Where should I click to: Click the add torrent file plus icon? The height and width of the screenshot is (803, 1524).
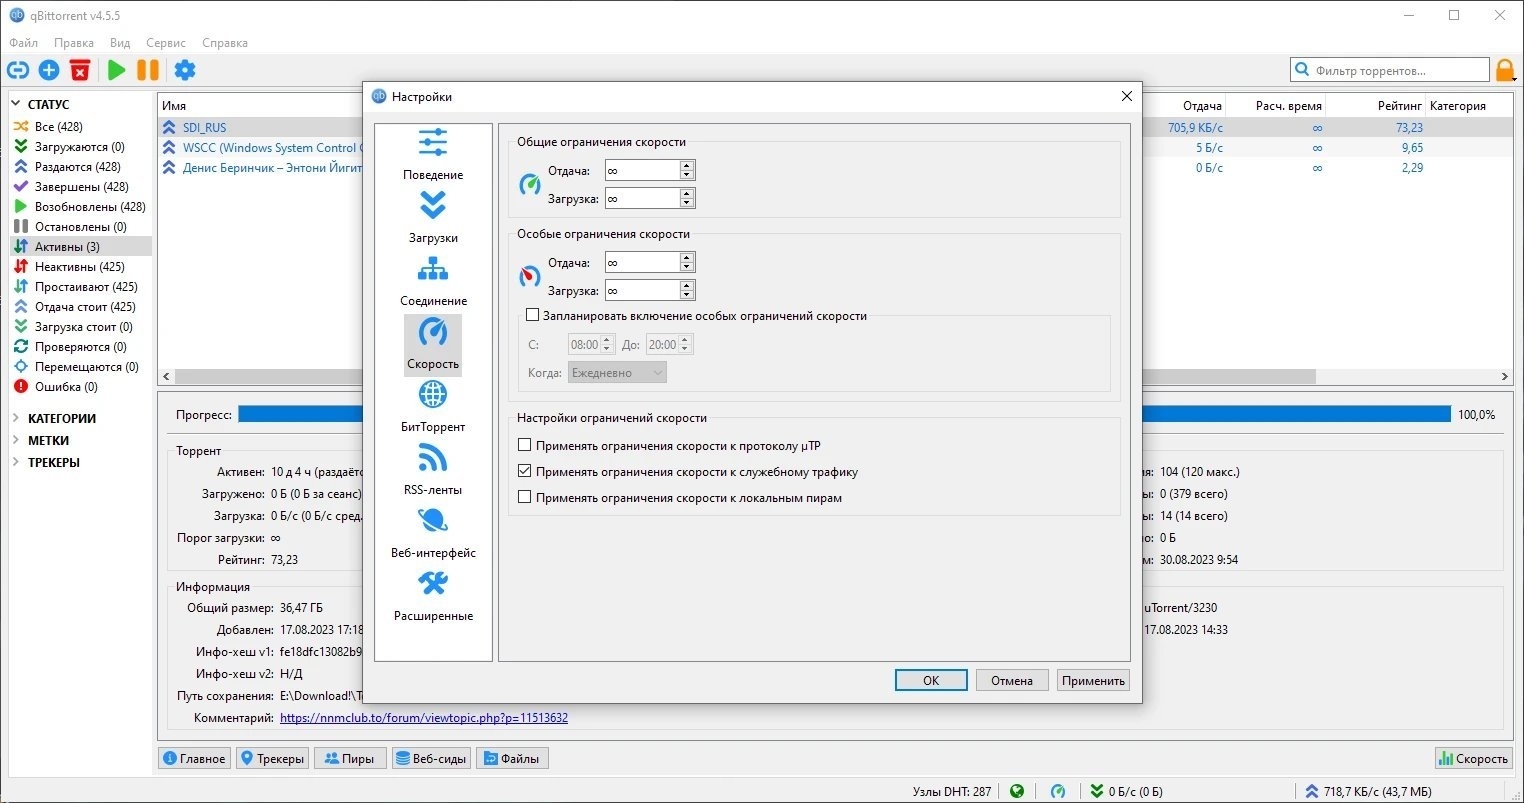click(49, 70)
